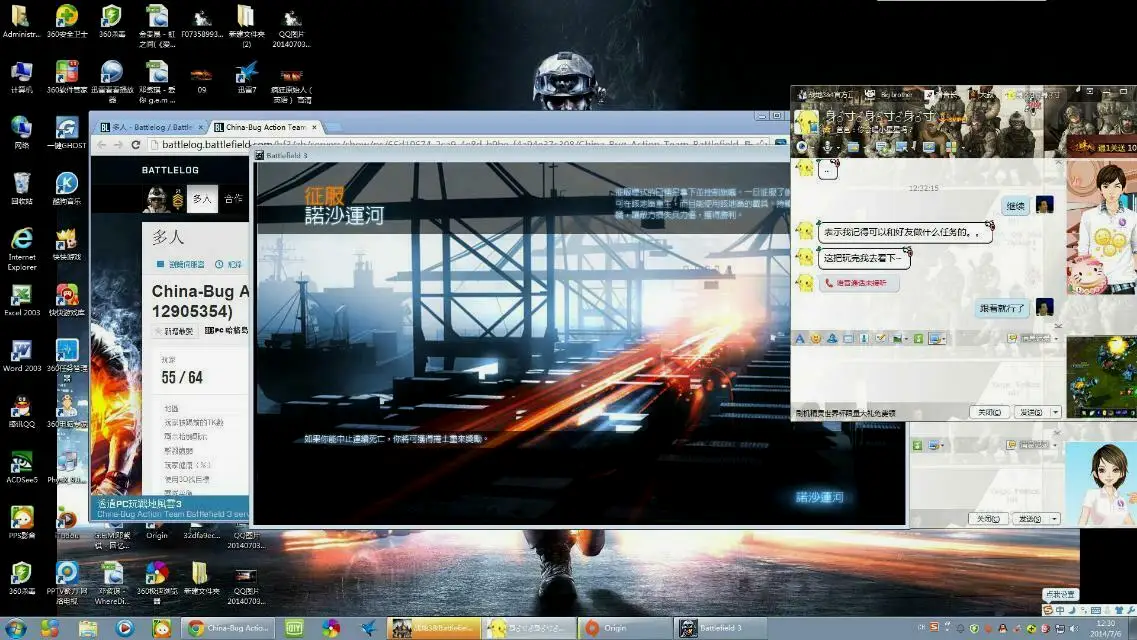Click 发送 in the front QQ chat window
1137x640 pixels.
point(1030,412)
